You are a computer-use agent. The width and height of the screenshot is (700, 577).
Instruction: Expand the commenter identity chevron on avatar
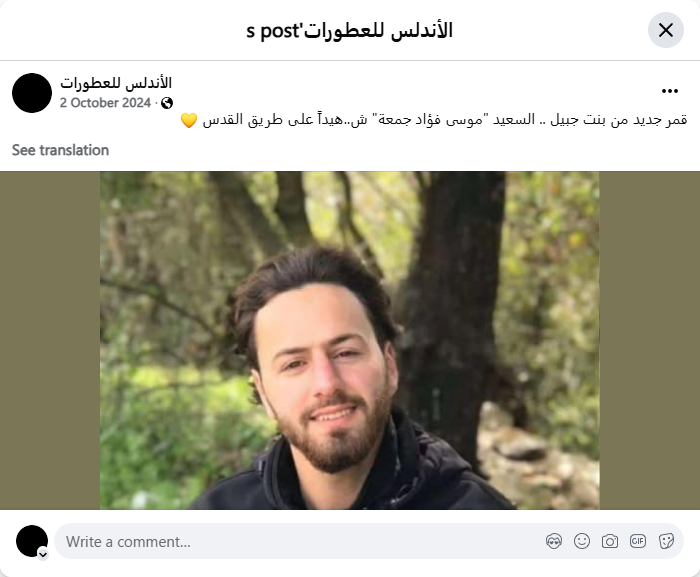[x=43, y=554]
